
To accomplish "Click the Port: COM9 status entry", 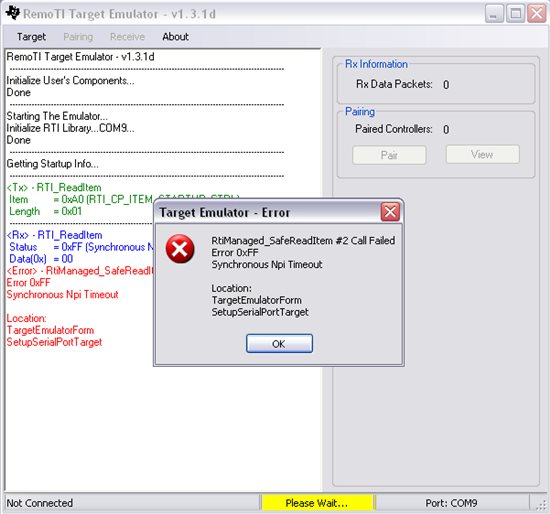I will 451,503.
